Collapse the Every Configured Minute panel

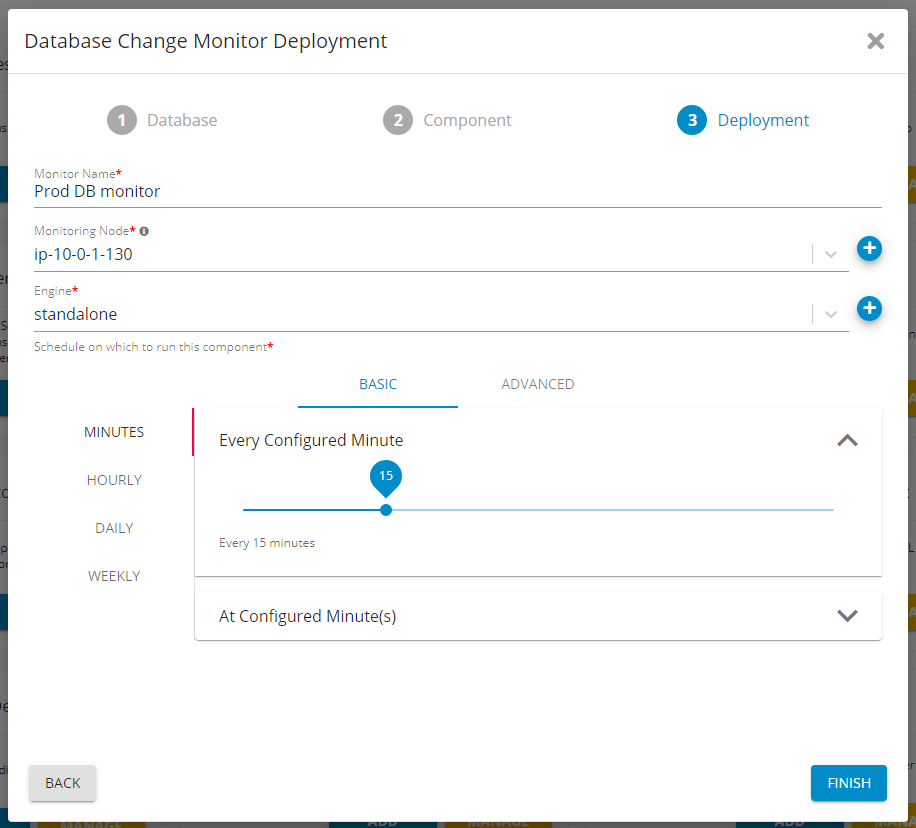point(847,440)
